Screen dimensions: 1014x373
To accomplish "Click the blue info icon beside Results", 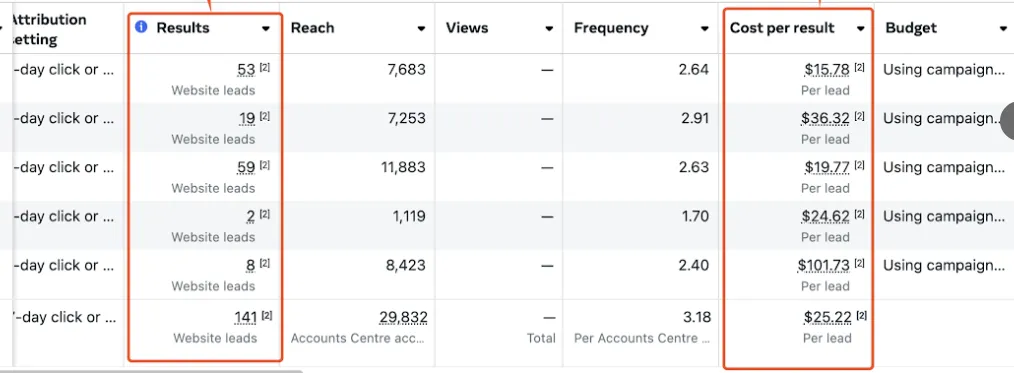I will pyautogui.click(x=141, y=27).
